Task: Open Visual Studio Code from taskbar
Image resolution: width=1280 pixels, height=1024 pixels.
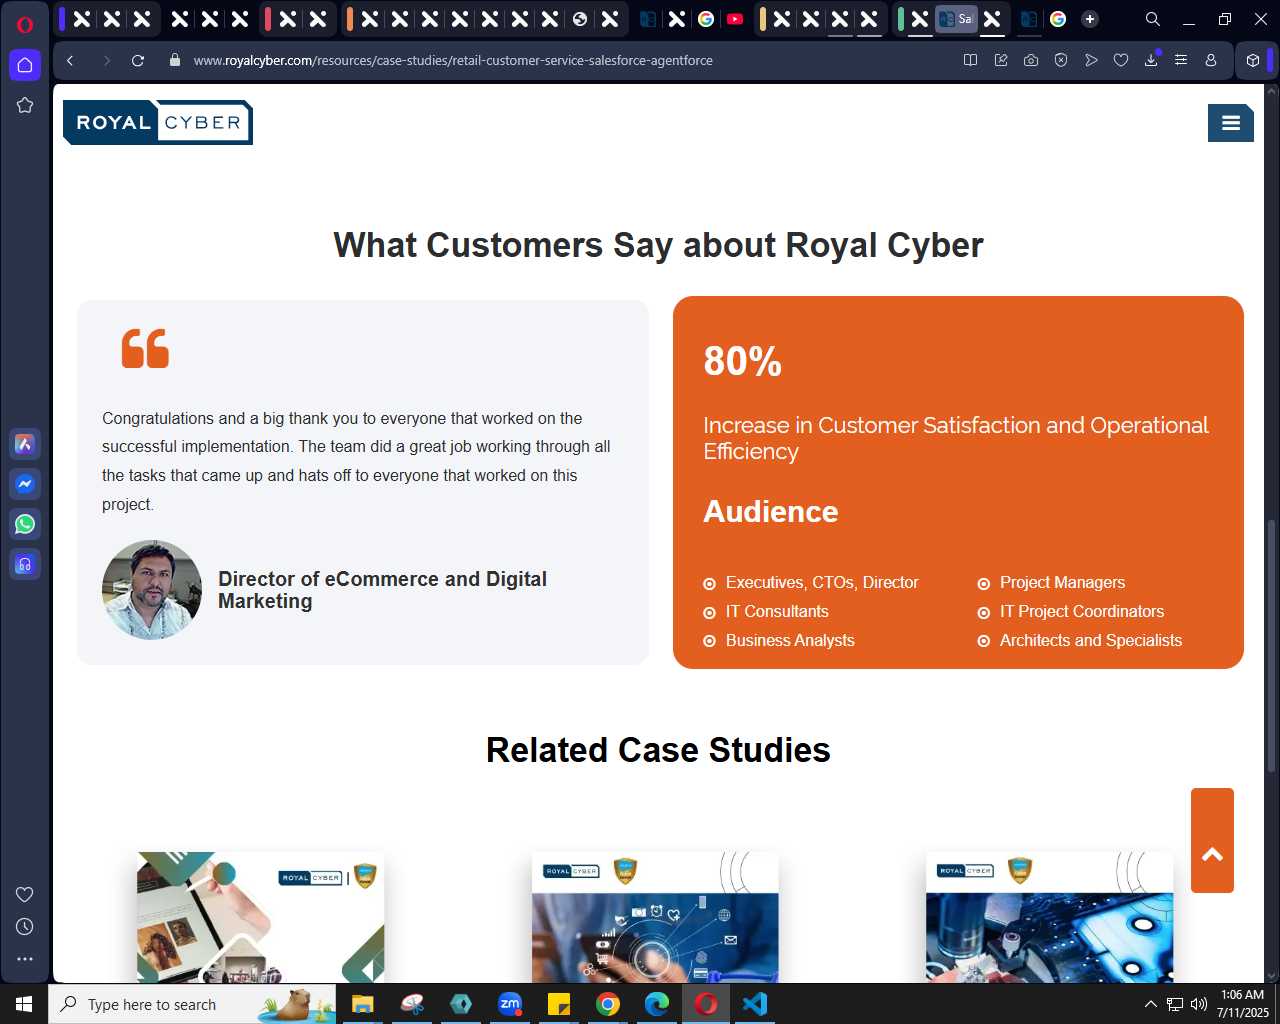Action: 755,1004
